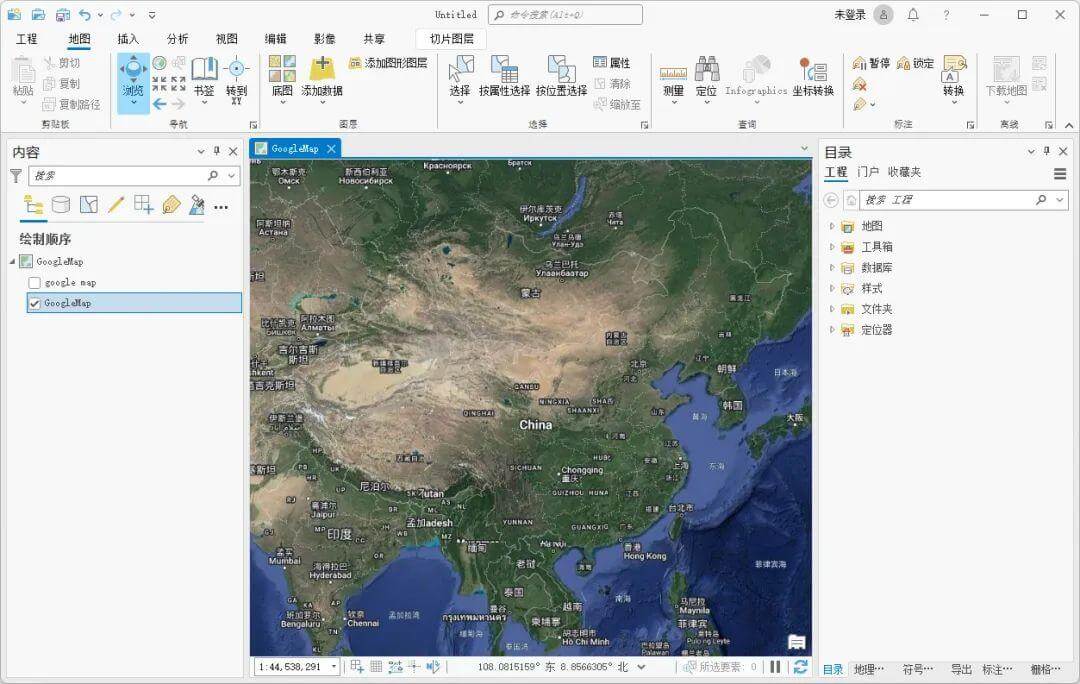The height and width of the screenshot is (684, 1080).
Task: Open the Bookmarks (书签) tool
Action: (204, 73)
